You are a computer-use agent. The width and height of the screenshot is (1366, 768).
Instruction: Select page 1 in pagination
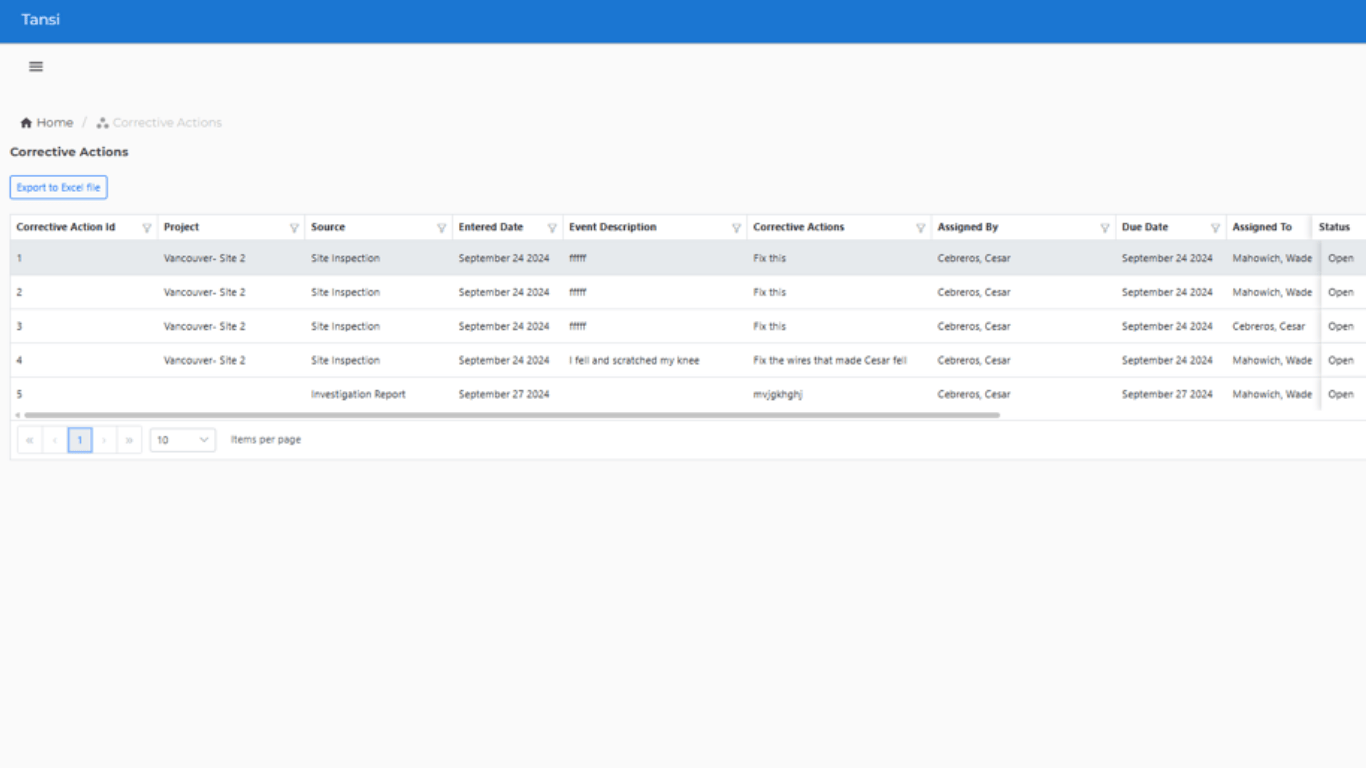(80, 439)
